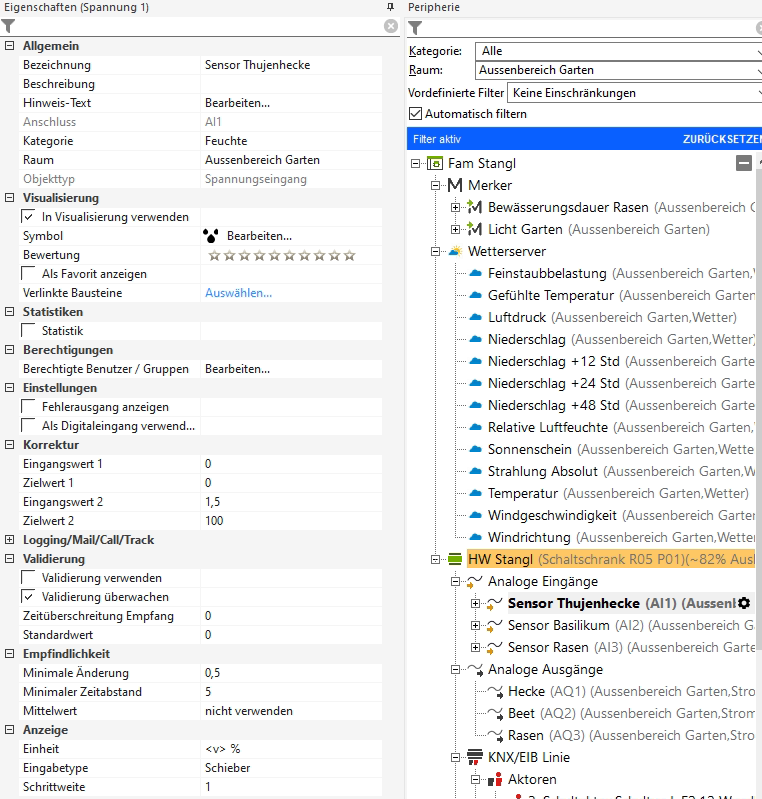Click the filter funnel in Eigenschaften panel
The image size is (762, 799).
coord(8,26)
